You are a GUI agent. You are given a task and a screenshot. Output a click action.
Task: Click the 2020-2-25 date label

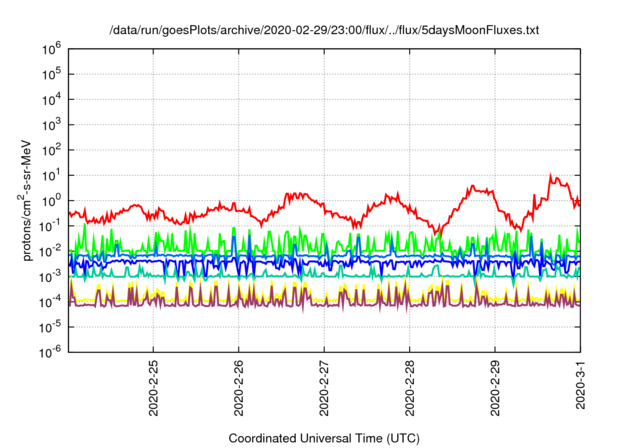[153, 388]
